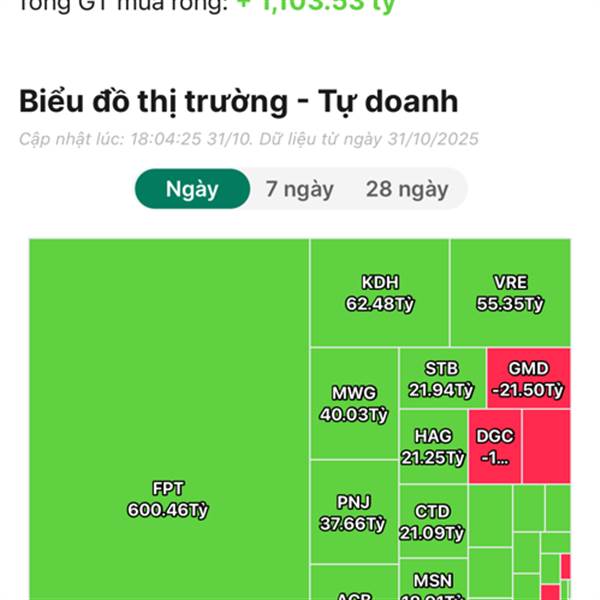Tap the VRE 55.35Tỷ tile
600x600 pixels.
point(510,293)
